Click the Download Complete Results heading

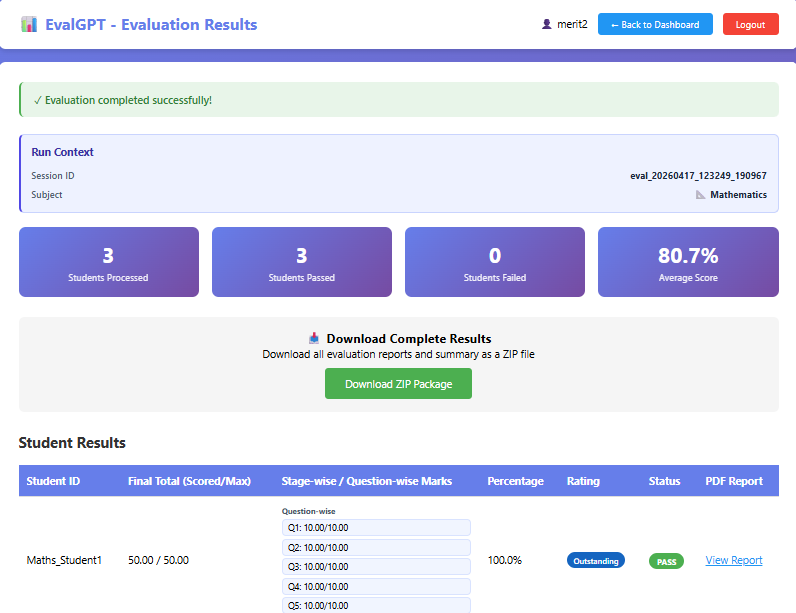(x=409, y=338)
